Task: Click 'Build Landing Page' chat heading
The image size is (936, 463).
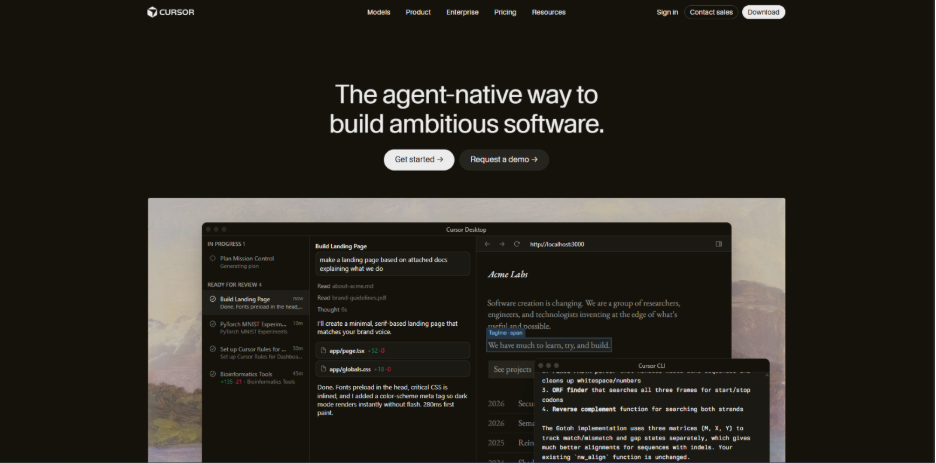Action: [x=341, y=246]
